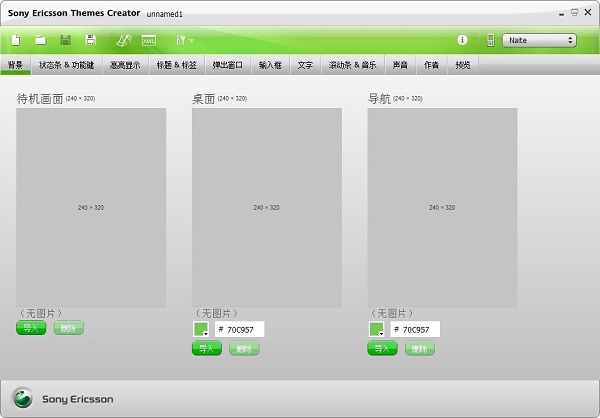Open the image editor pencil tool
Image resolution: width=600 pixels, height=418 pixels.
(123, 40)
